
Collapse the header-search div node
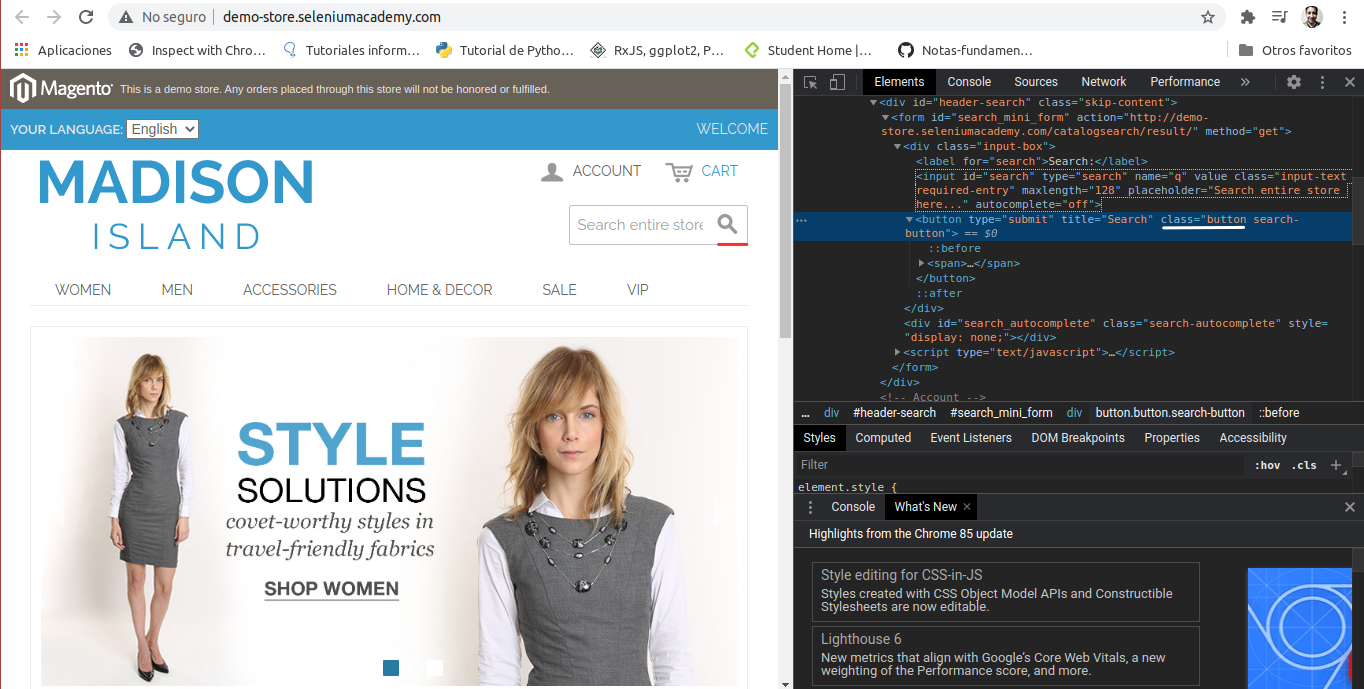tap(873, 102)
